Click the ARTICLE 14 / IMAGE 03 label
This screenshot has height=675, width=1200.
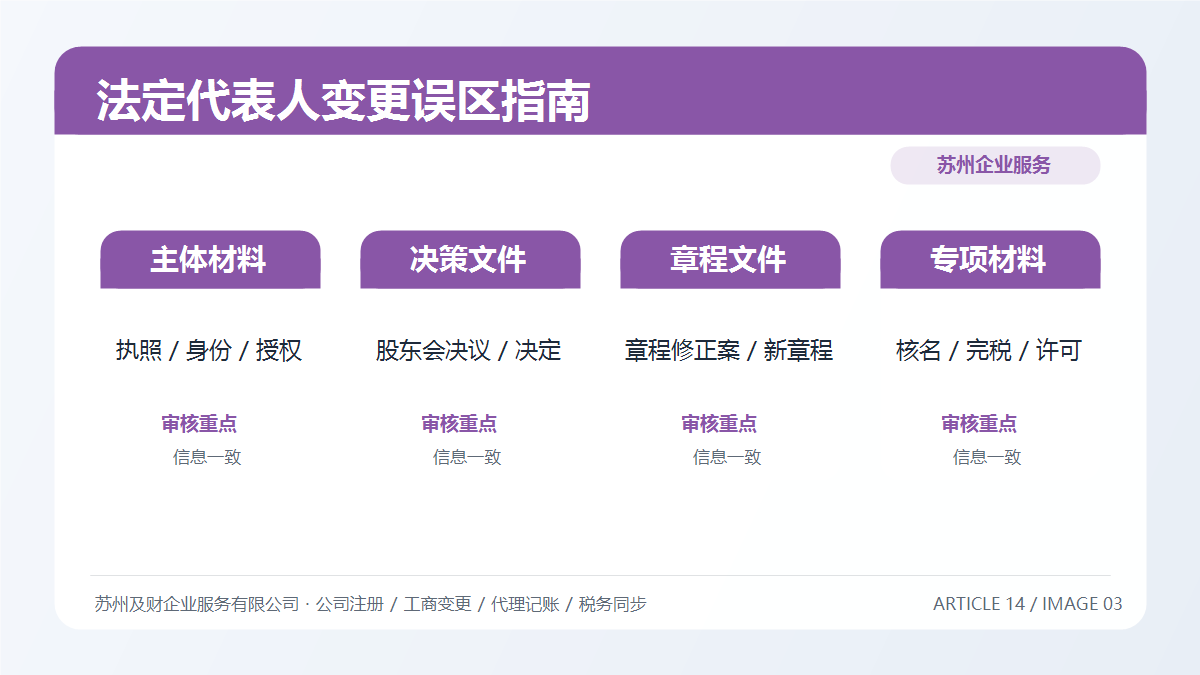(1028, 604)
